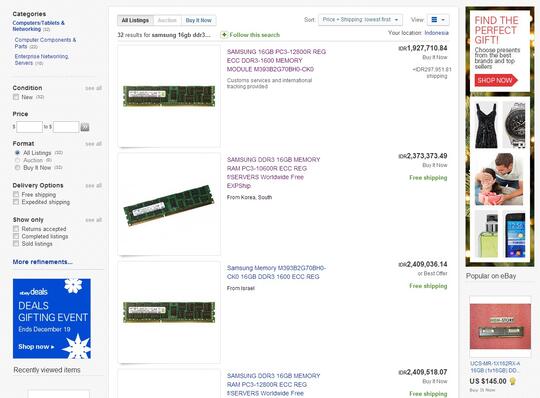
Task: Click Shop now in Deals Gifting Event
Action: pyautogui.click(x=36, y=347)
